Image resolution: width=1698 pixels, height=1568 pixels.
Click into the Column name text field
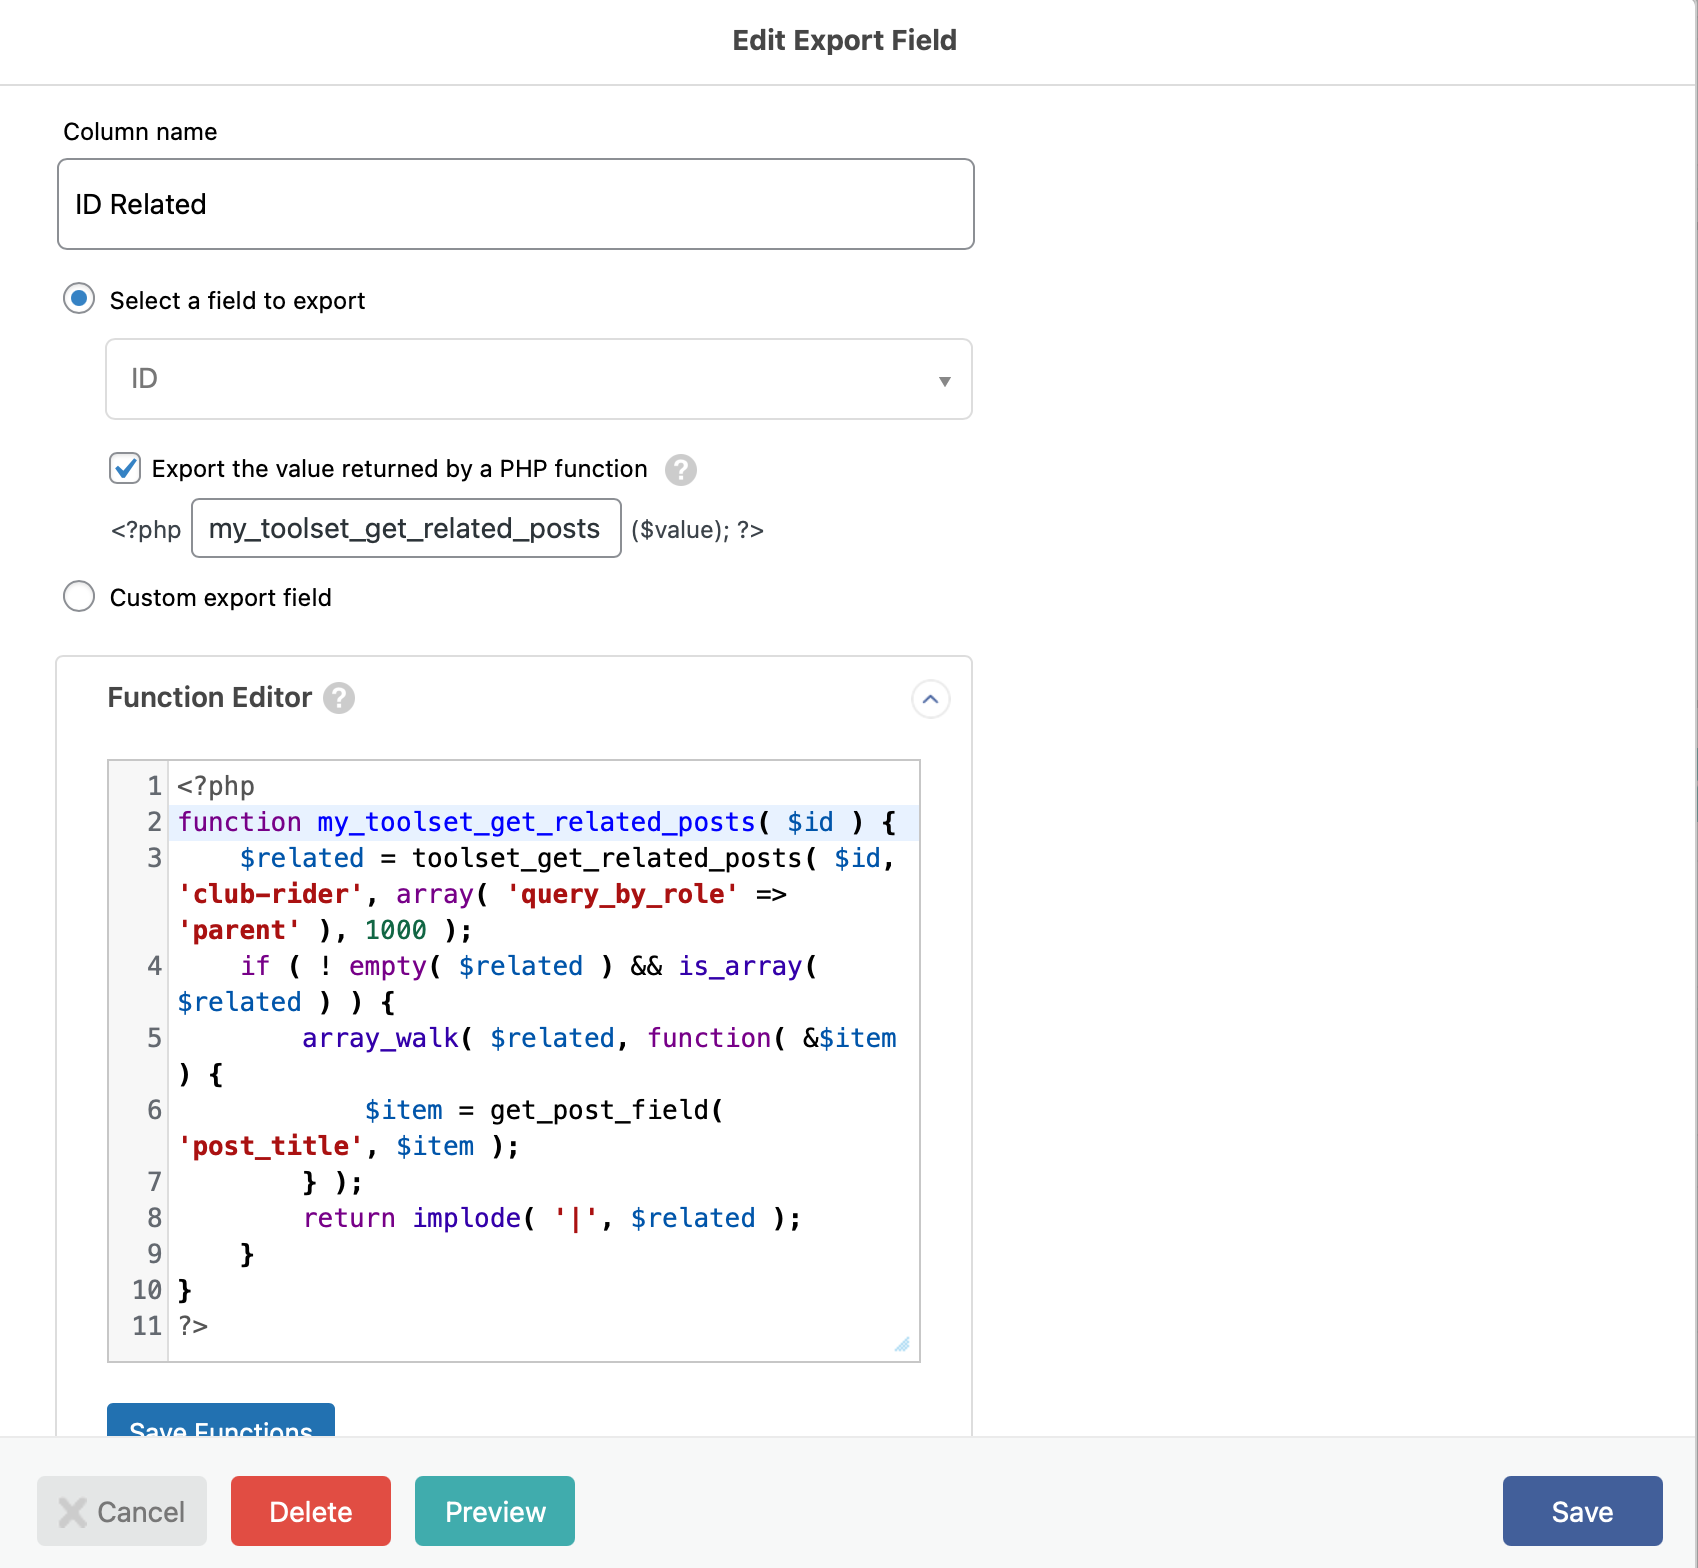(515, 204)
